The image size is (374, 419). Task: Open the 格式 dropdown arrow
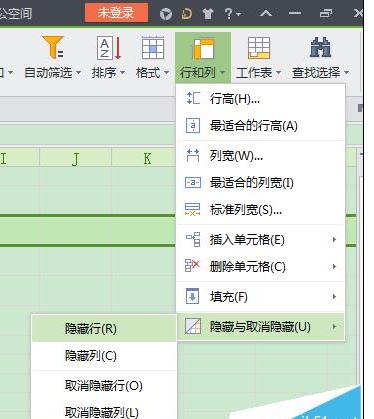click(x=166, y=72)
